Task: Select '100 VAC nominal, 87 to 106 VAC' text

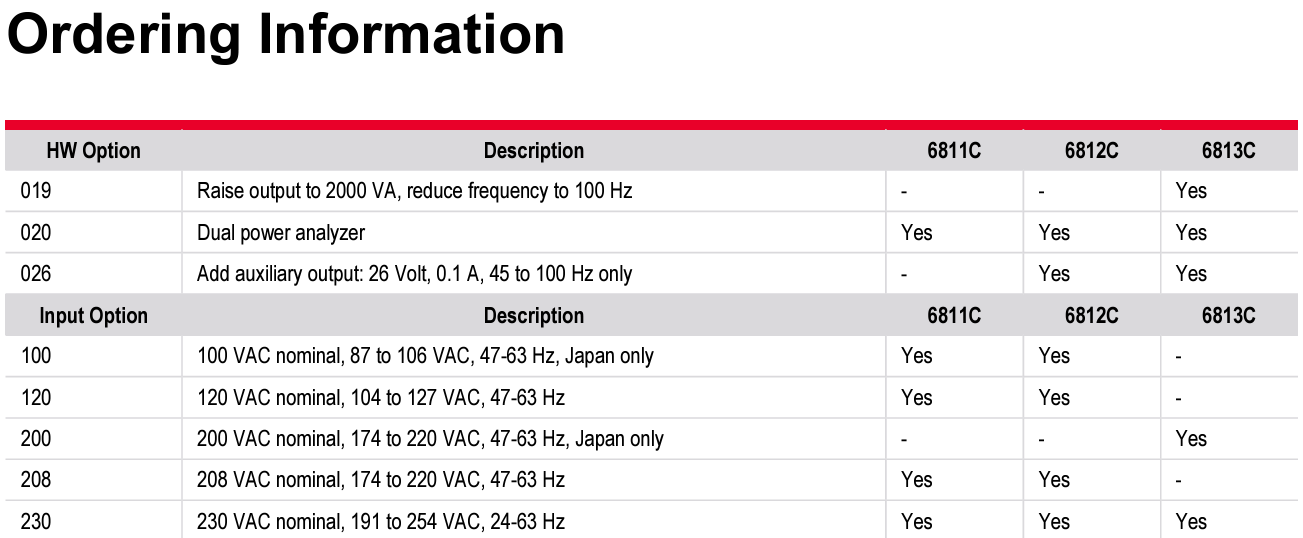Action: [425, 356]
